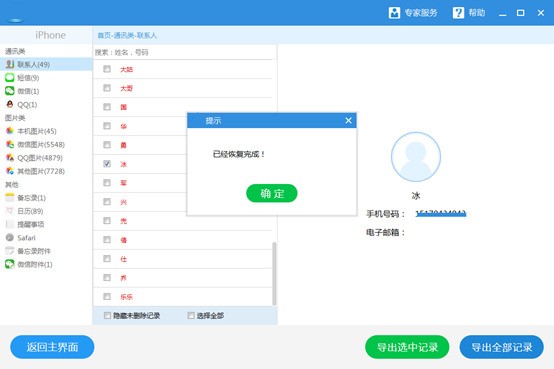Click 导出全部记录 export all button
Viewport: 554px width, 369px height.
pos(502,347)
